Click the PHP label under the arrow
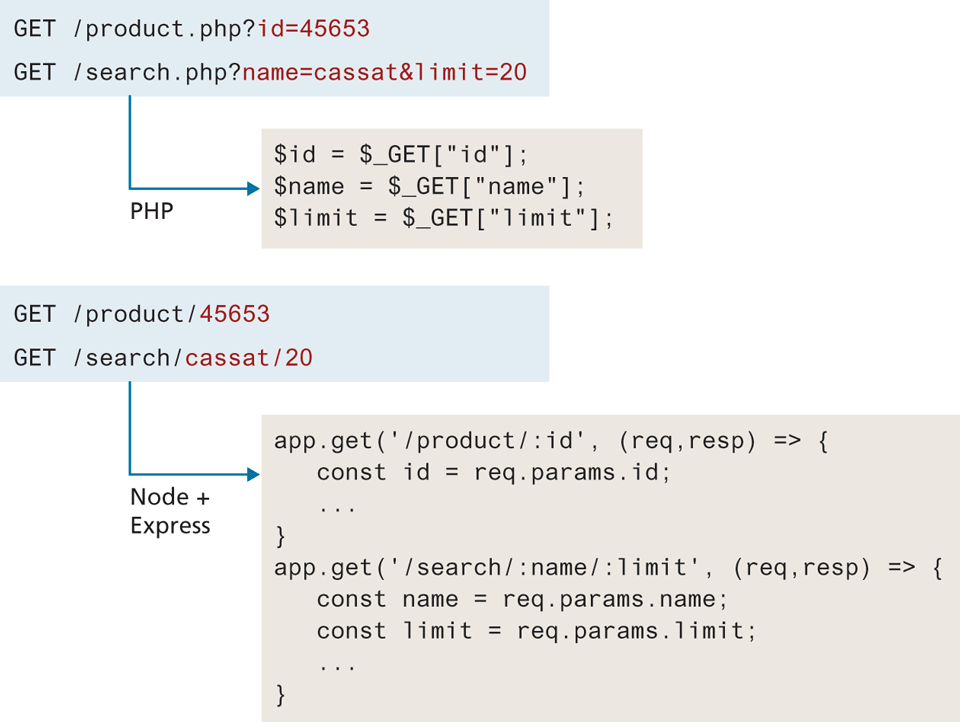Image resolution: width=960 pixels, height=722 pixels. tap(151, 212)
